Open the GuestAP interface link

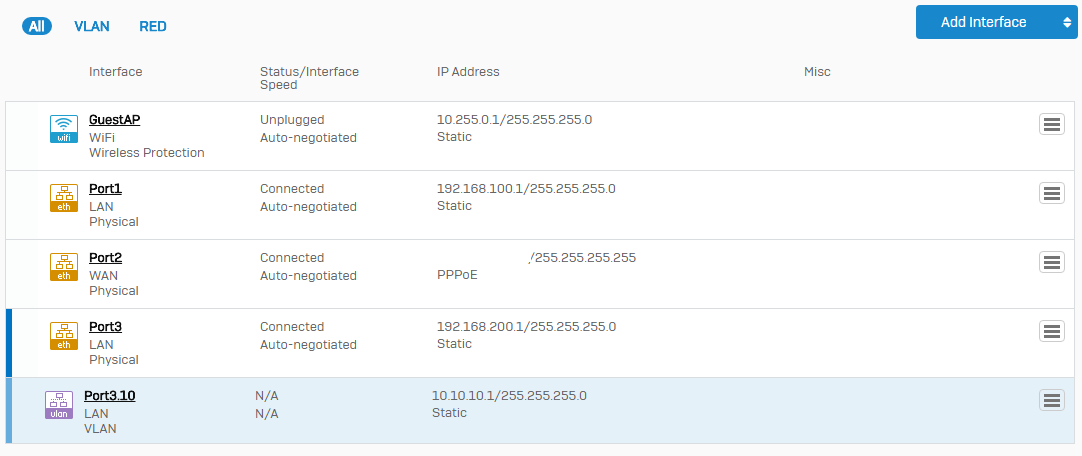[x=115, y=120]
